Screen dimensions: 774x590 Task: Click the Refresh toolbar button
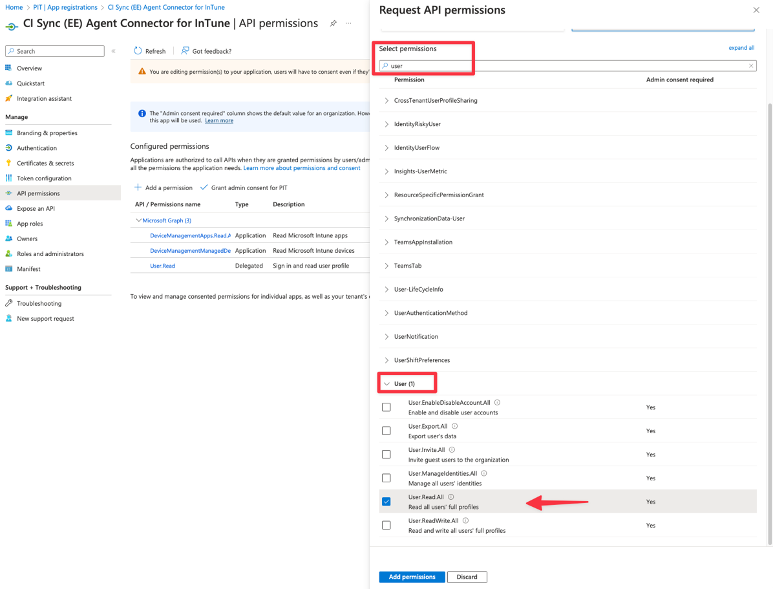point(150,51)
